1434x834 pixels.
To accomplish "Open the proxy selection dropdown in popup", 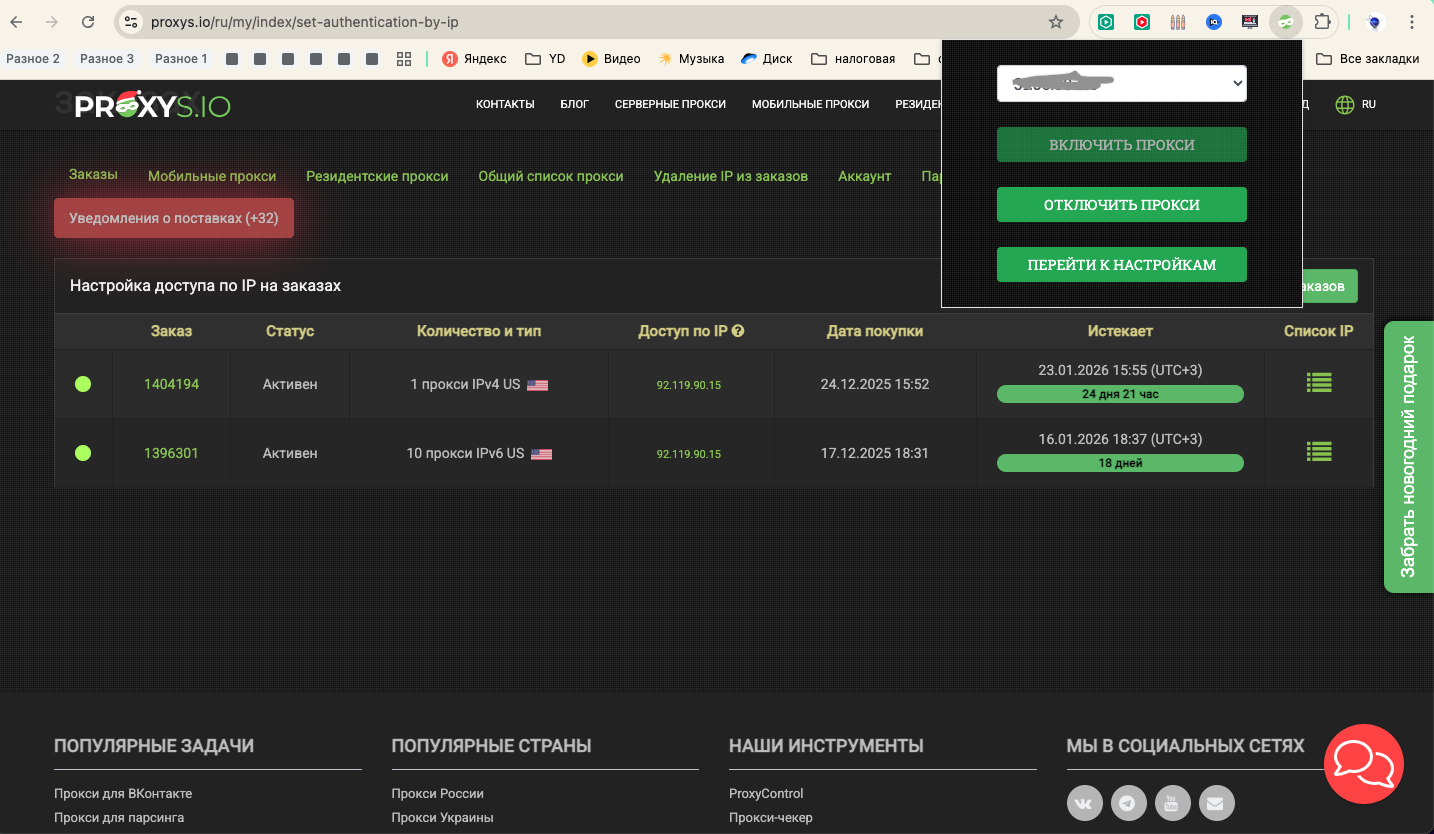I will (x=1122, y=84).
